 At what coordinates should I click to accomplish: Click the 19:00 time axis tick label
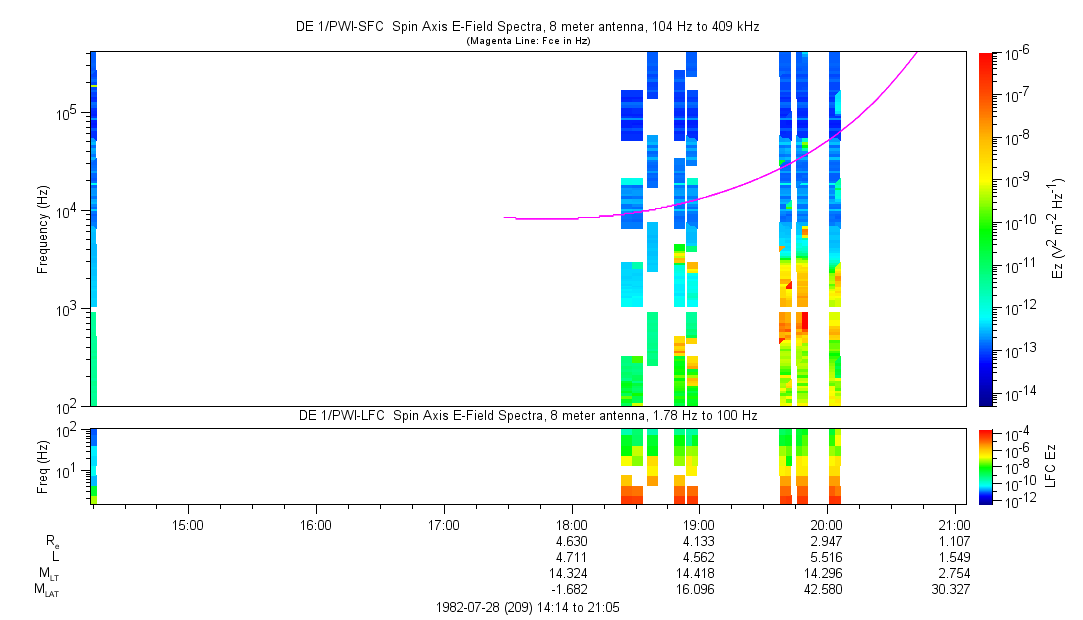click(x=698, y=524)
